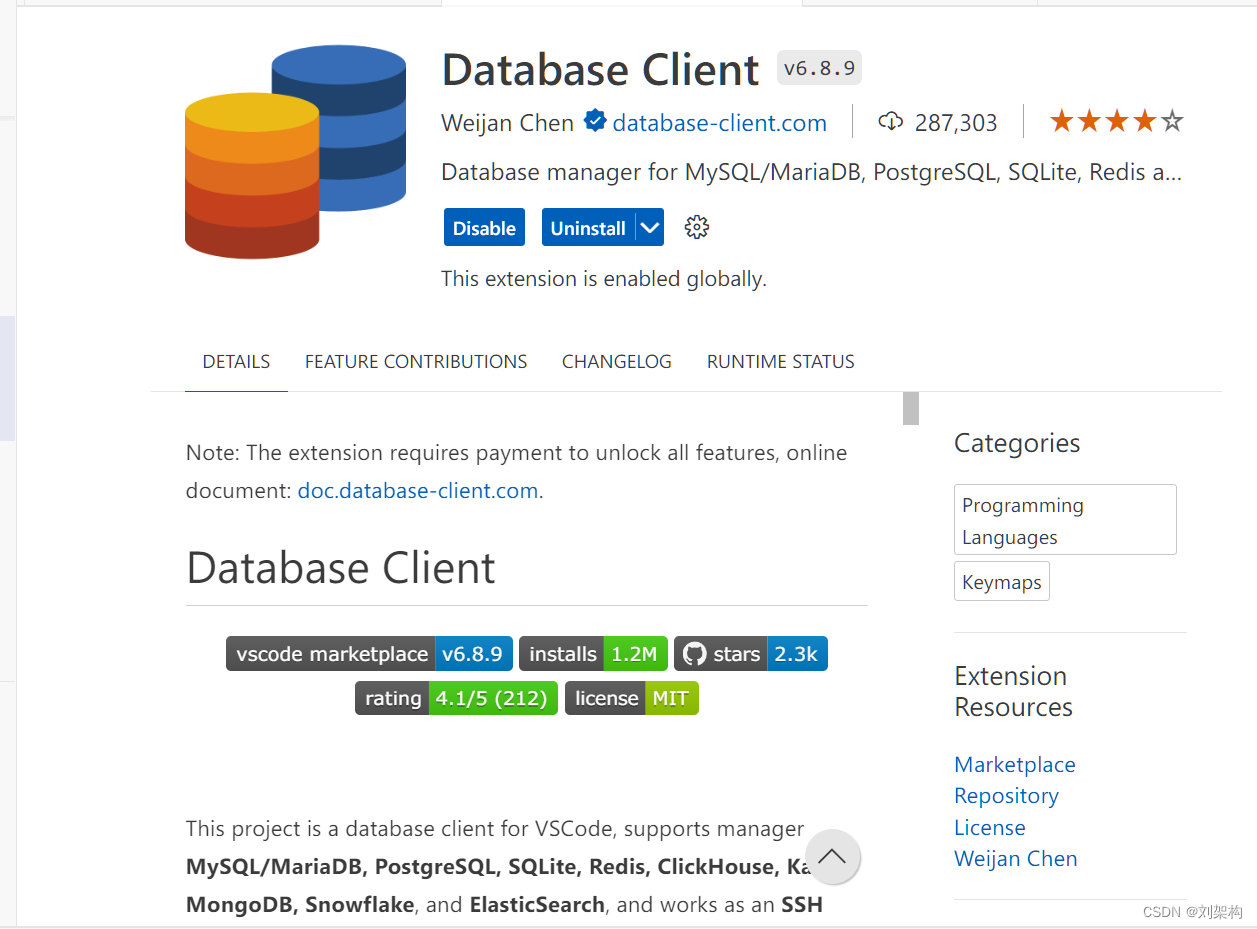Click the install count download cloud icon

click(890, 122)
